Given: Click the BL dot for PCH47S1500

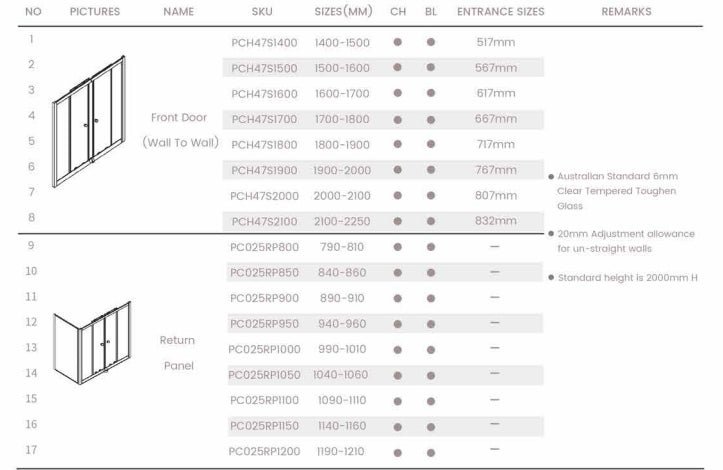Looking at the screenshot, I should pos(431,68).
